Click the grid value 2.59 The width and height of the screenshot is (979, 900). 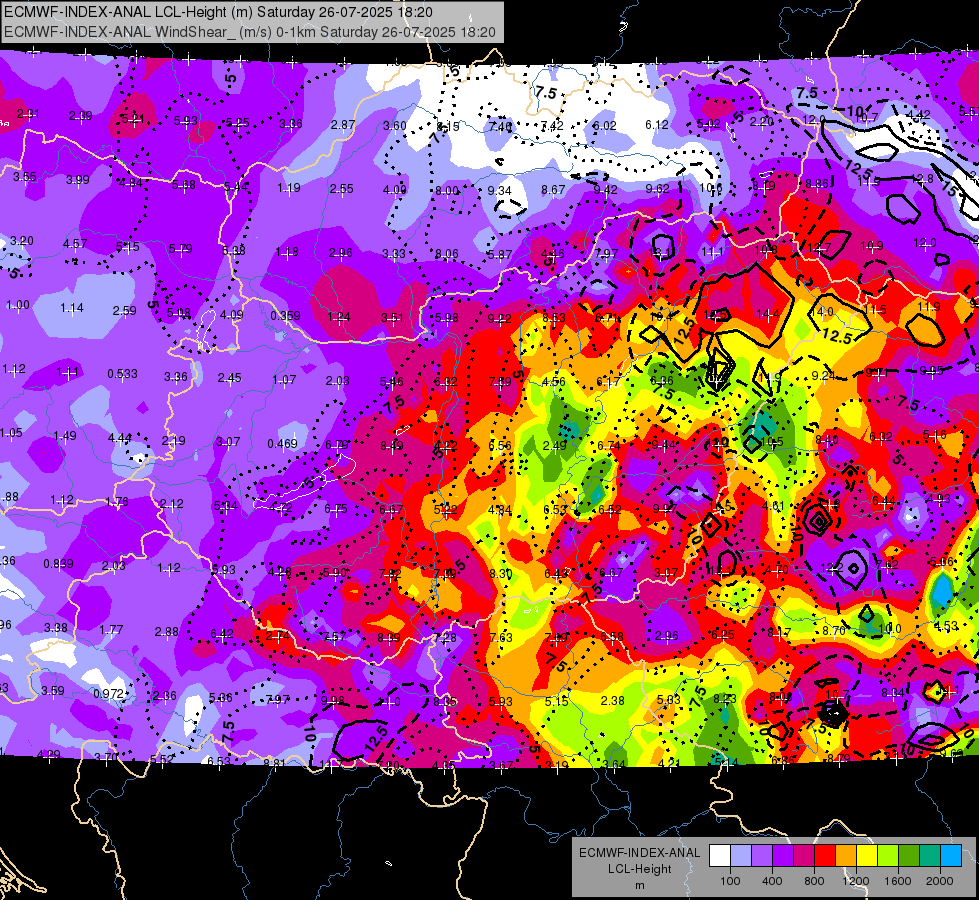(124, 310)
